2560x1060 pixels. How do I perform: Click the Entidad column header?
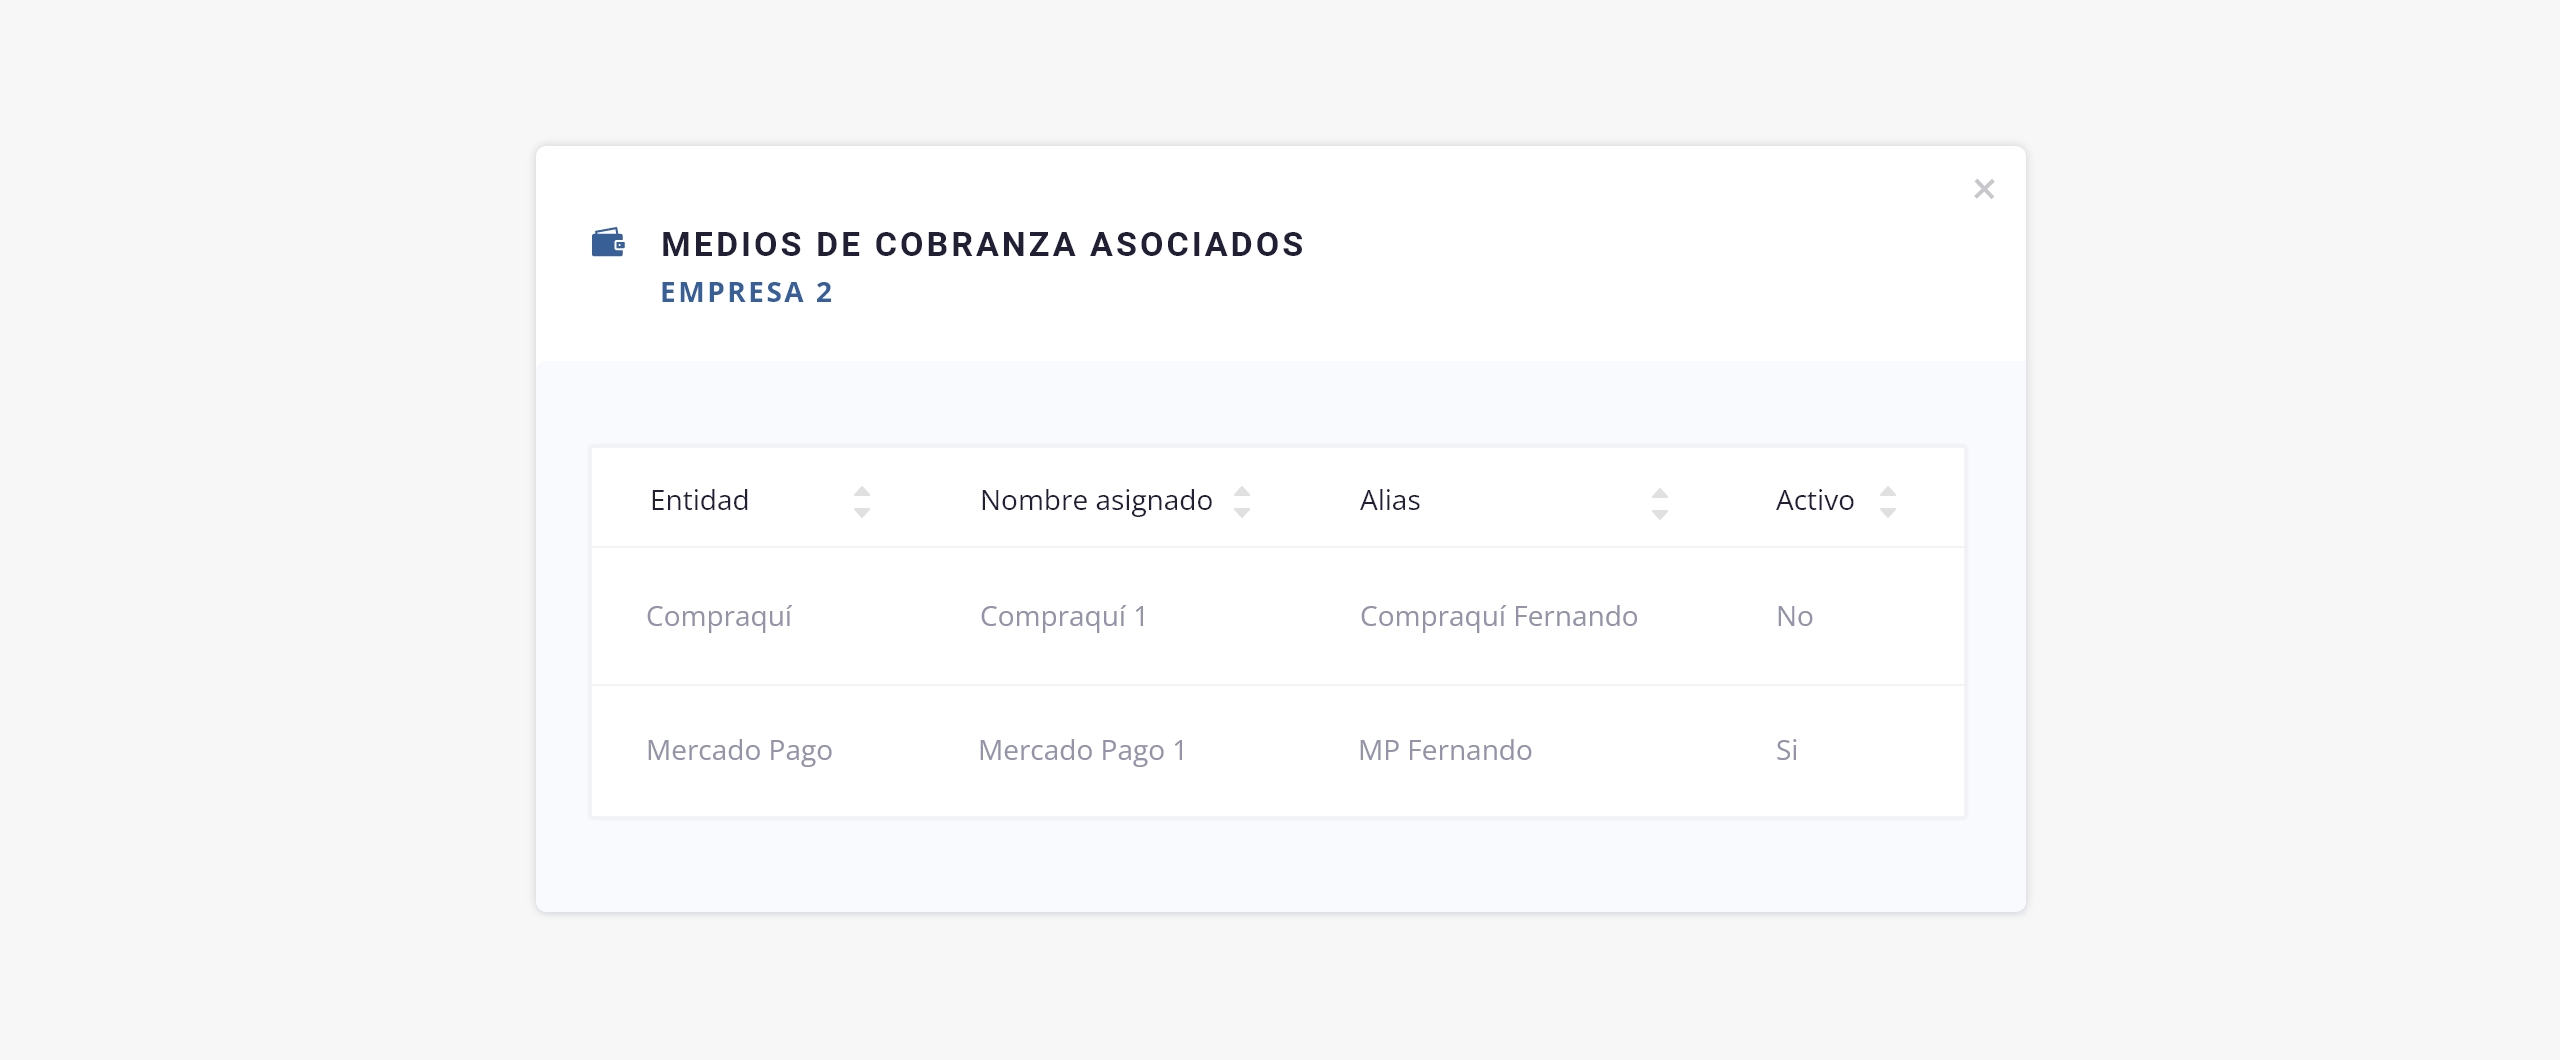(699, 500)
